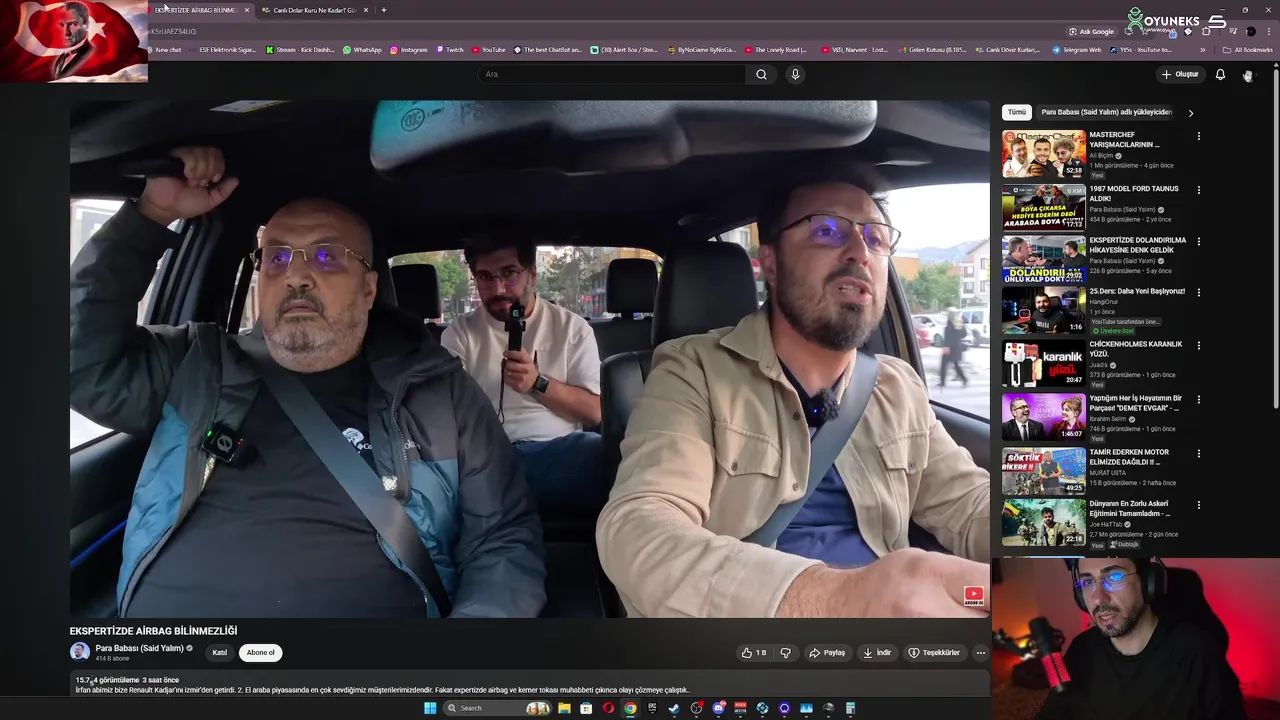Viewport: 1280px width, 720px height.
Task: Open the WhatsApp bookmark
Action: [x=362, y=50]
